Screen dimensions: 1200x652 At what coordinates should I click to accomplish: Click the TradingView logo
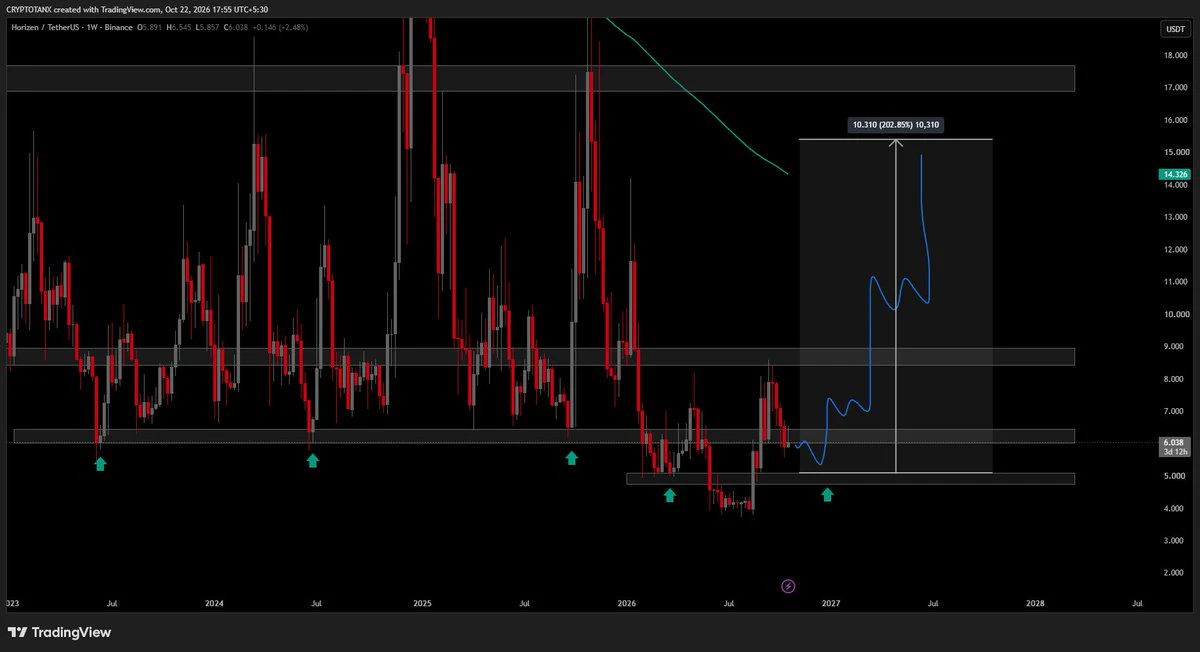pos(59,632)
